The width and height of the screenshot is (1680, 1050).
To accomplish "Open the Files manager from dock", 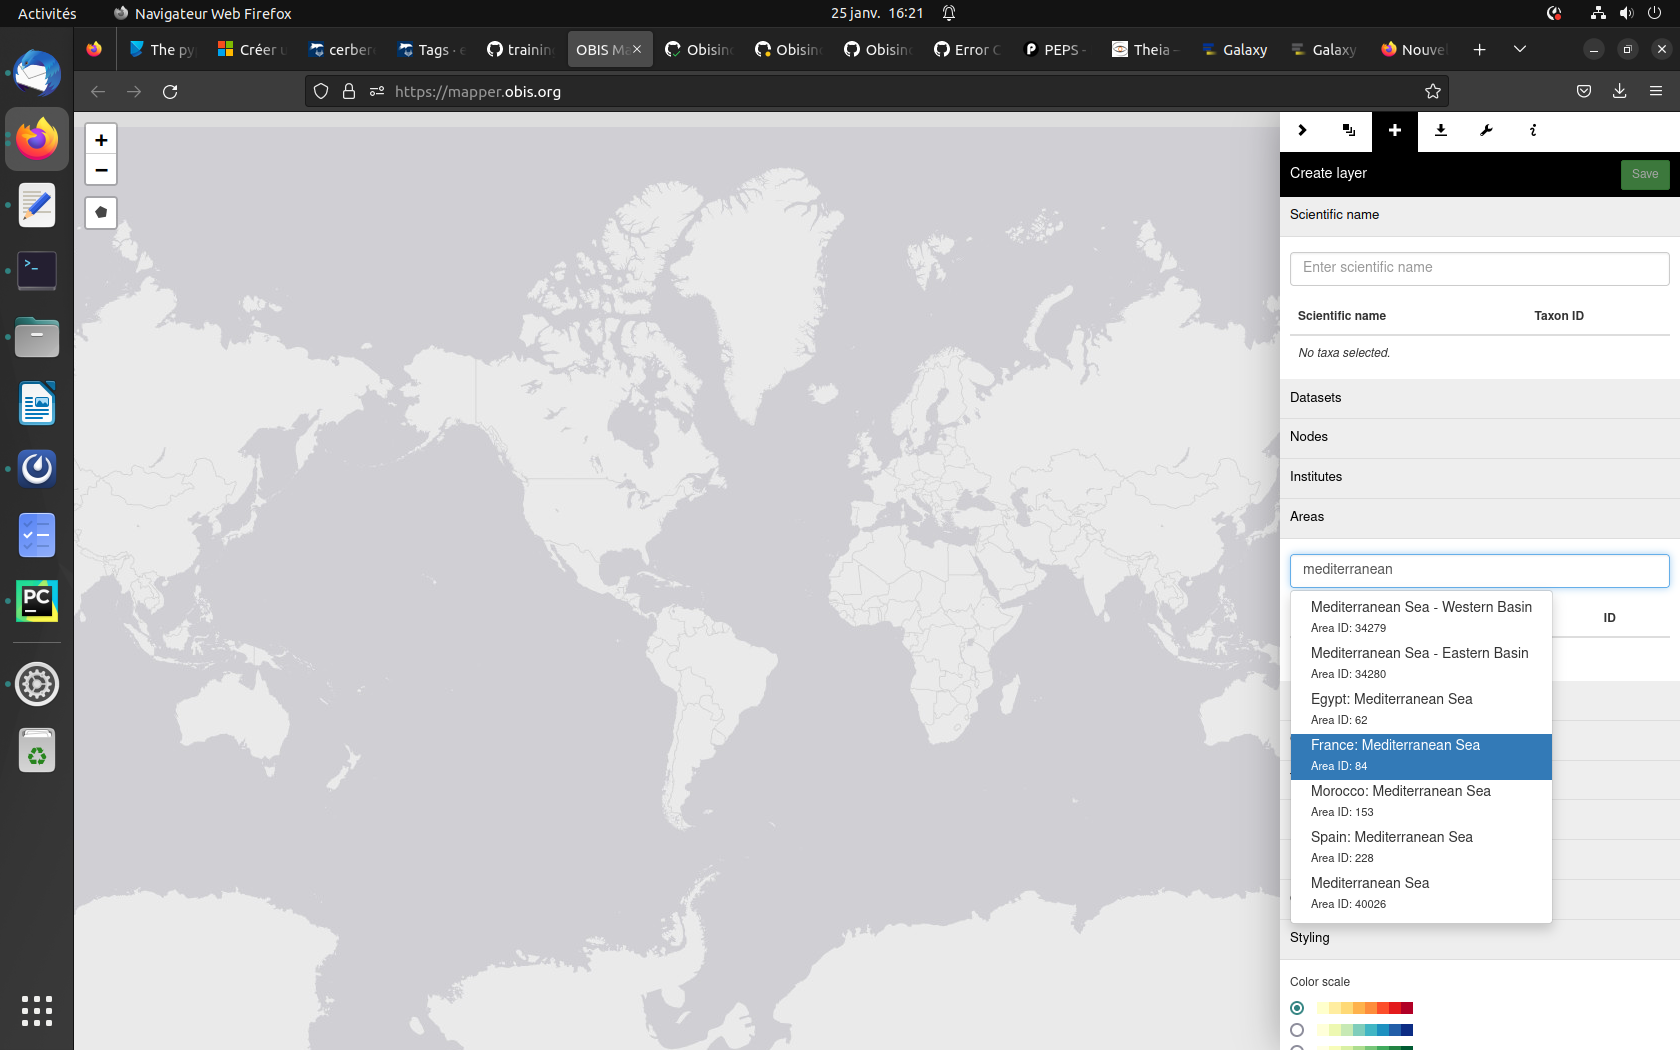I will point(37,338).
